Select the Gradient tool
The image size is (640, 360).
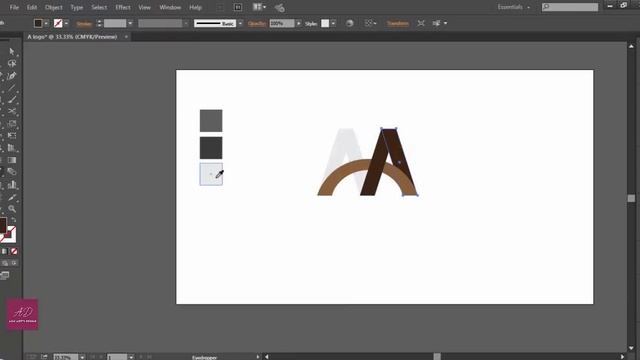pos(12,160)
